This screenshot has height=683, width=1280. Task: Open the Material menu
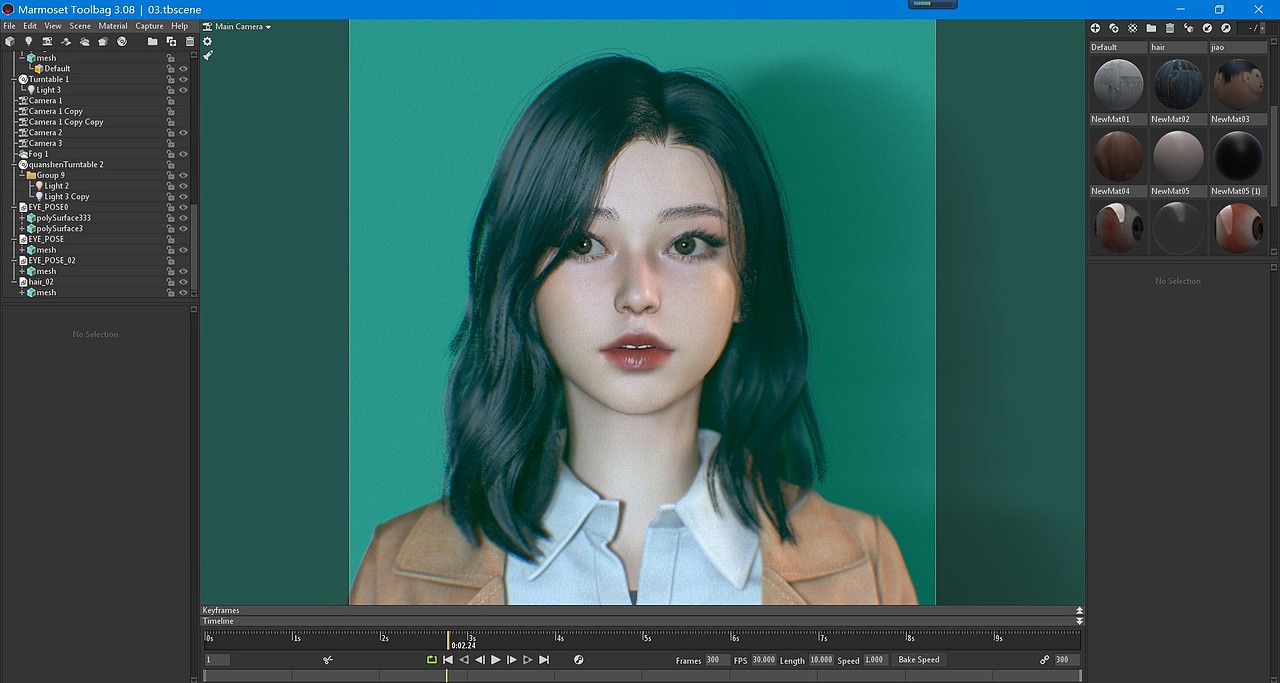pyautogui.click(x=113, y=26)
